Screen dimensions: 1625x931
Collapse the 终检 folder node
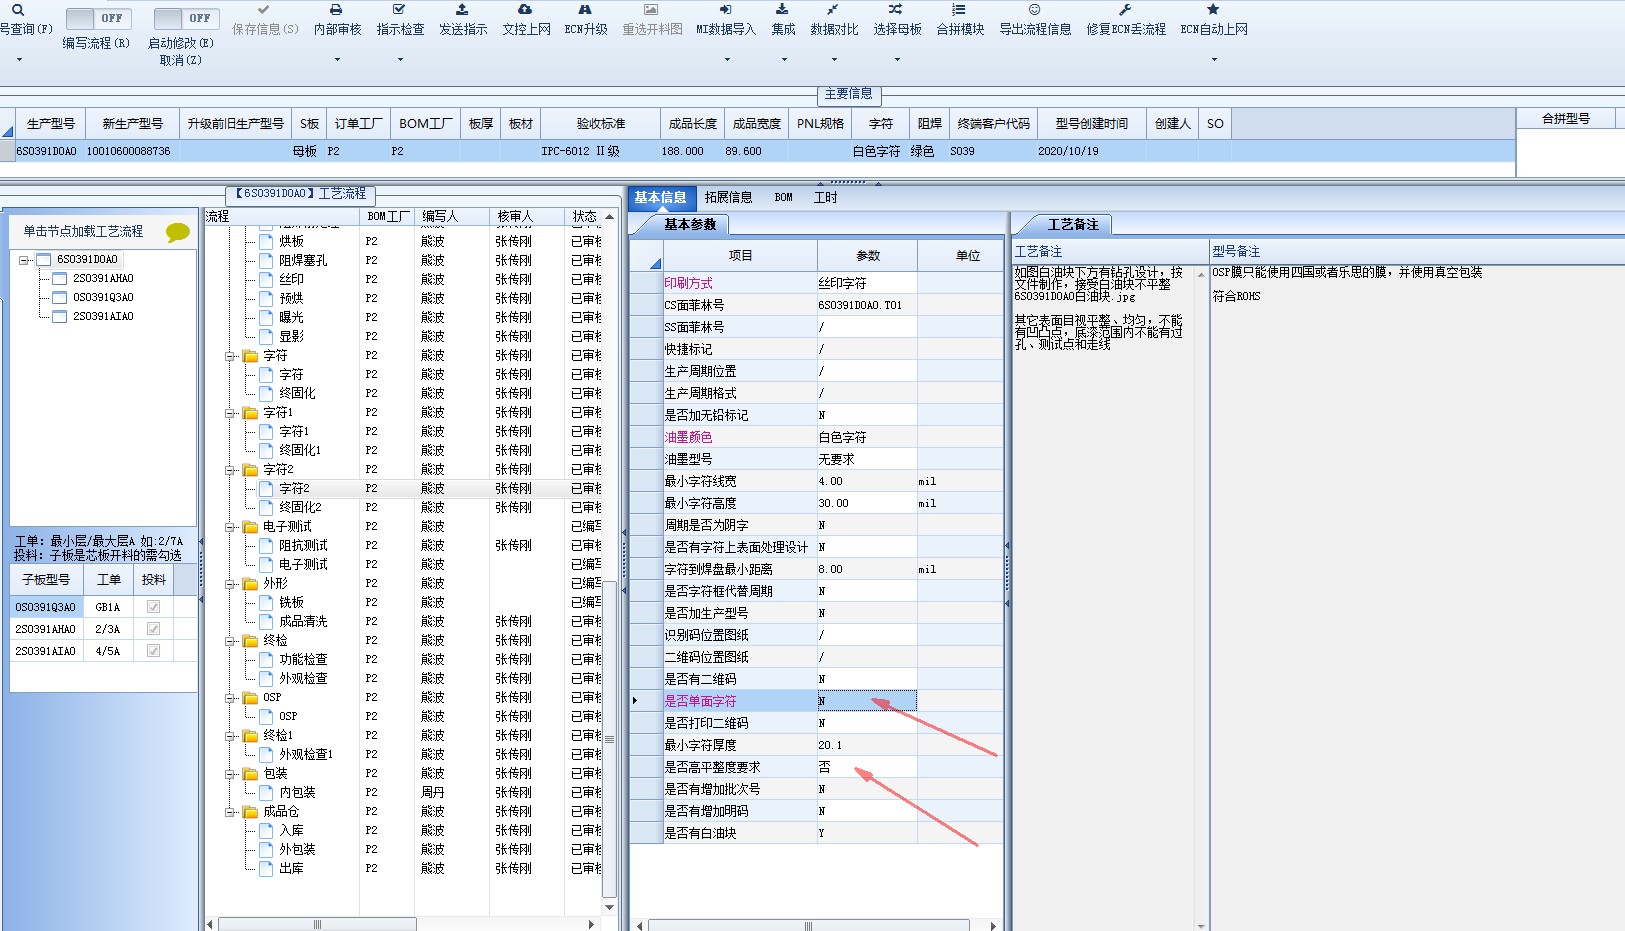(231, 640)
